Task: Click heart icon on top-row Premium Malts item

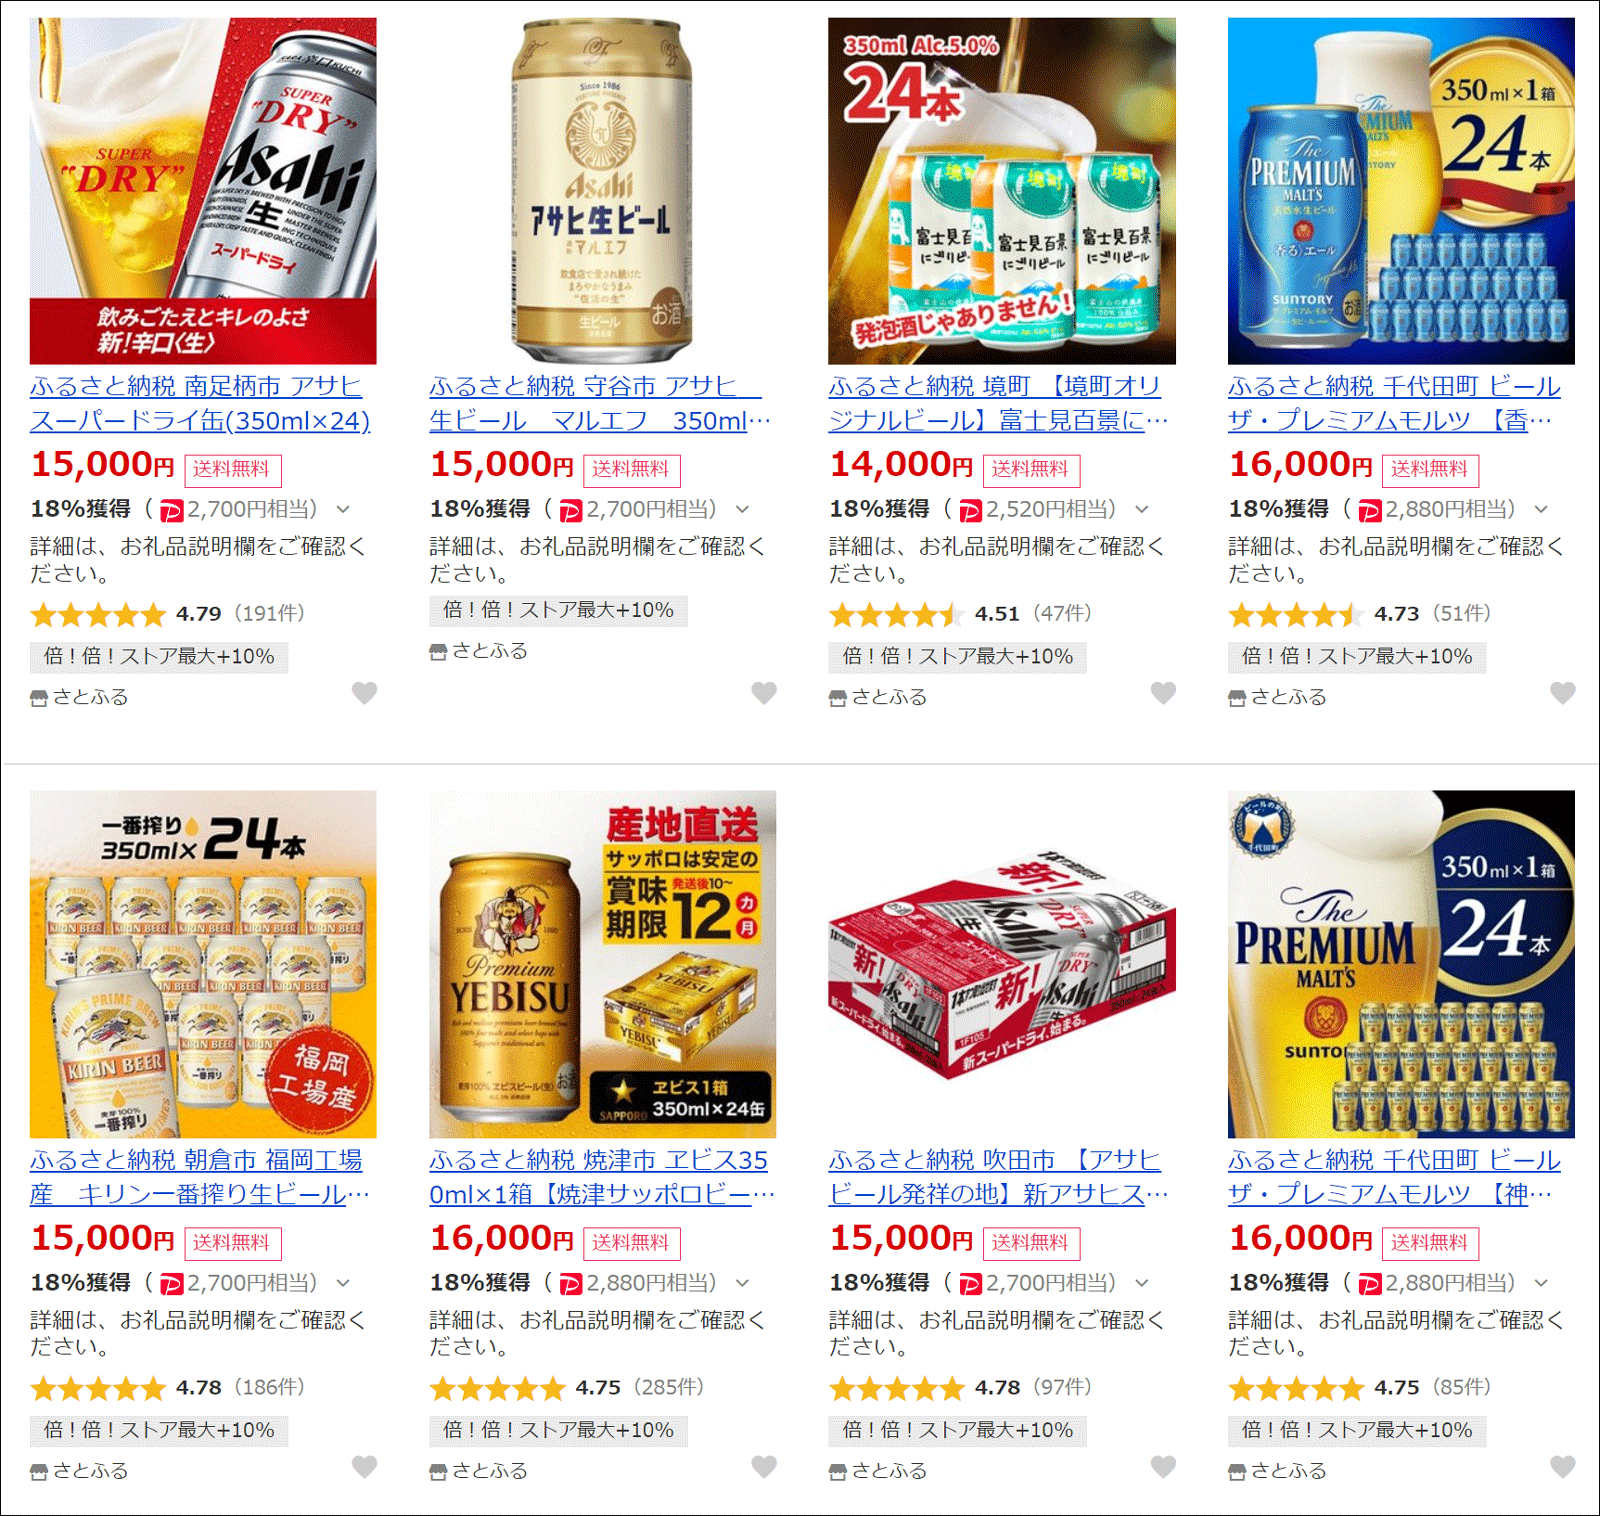Action: 1563,693
